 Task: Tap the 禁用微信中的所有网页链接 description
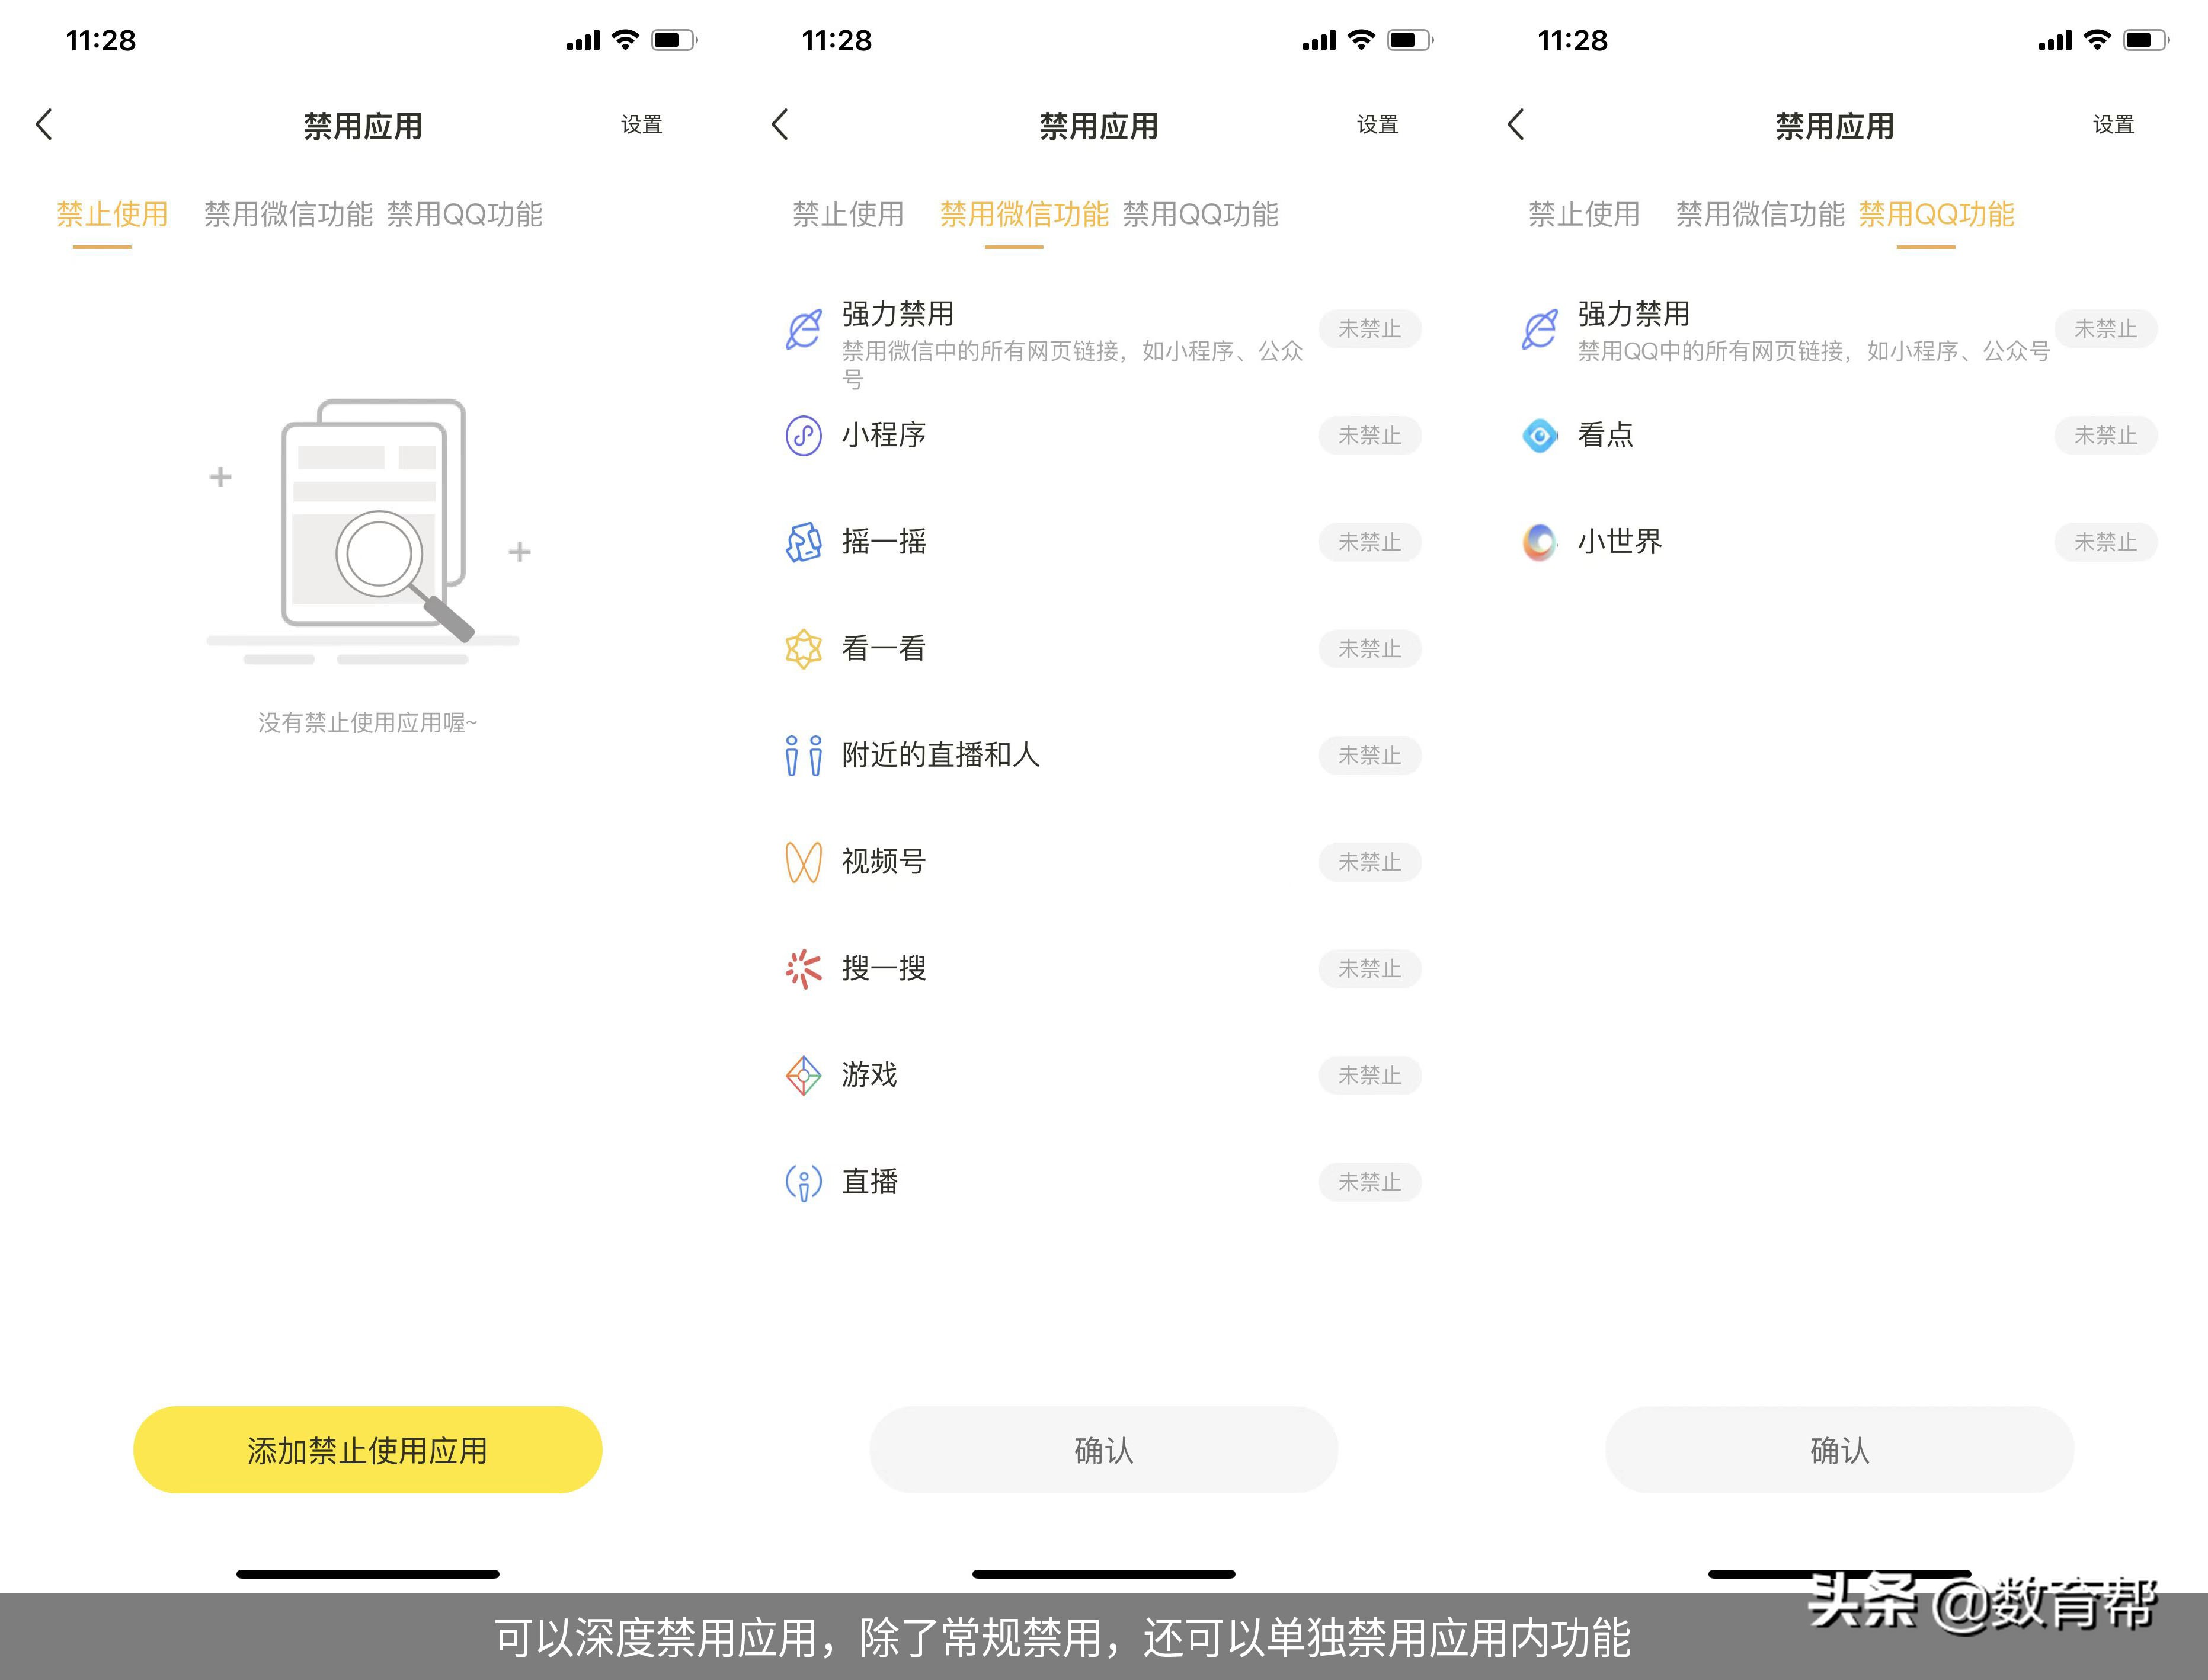(x=1073, y=365)
